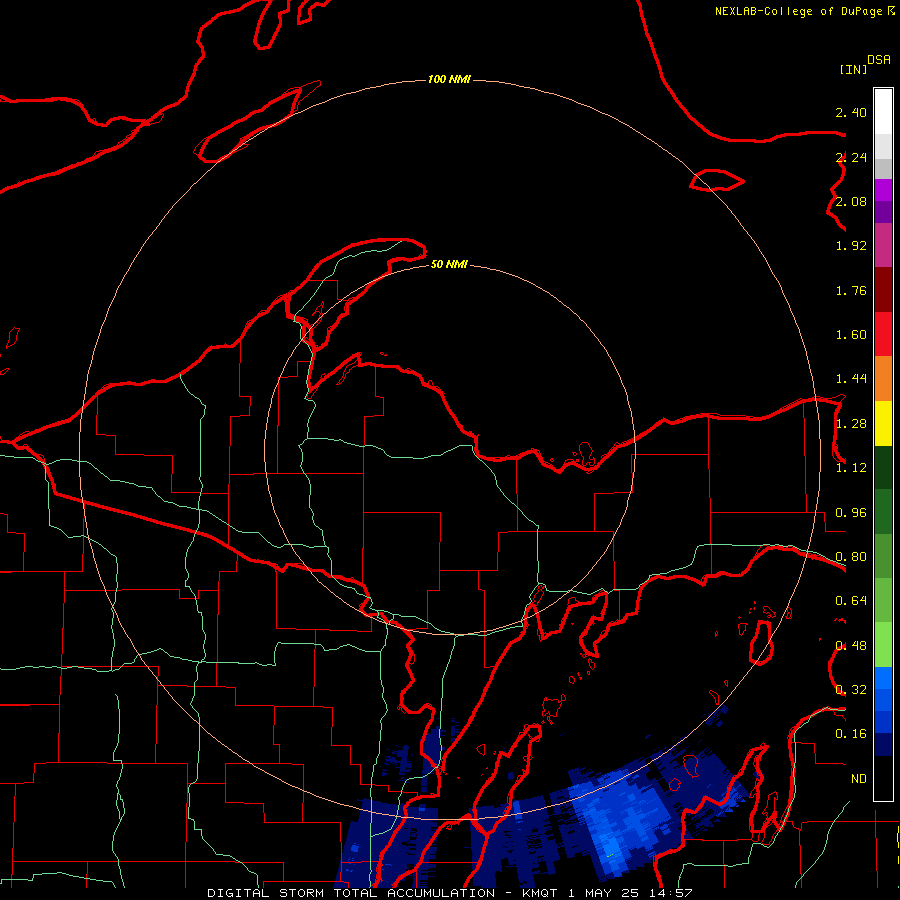Click the 0.64 legend value
This screenshot has height=900, width=900.
(x=851, y=601)
